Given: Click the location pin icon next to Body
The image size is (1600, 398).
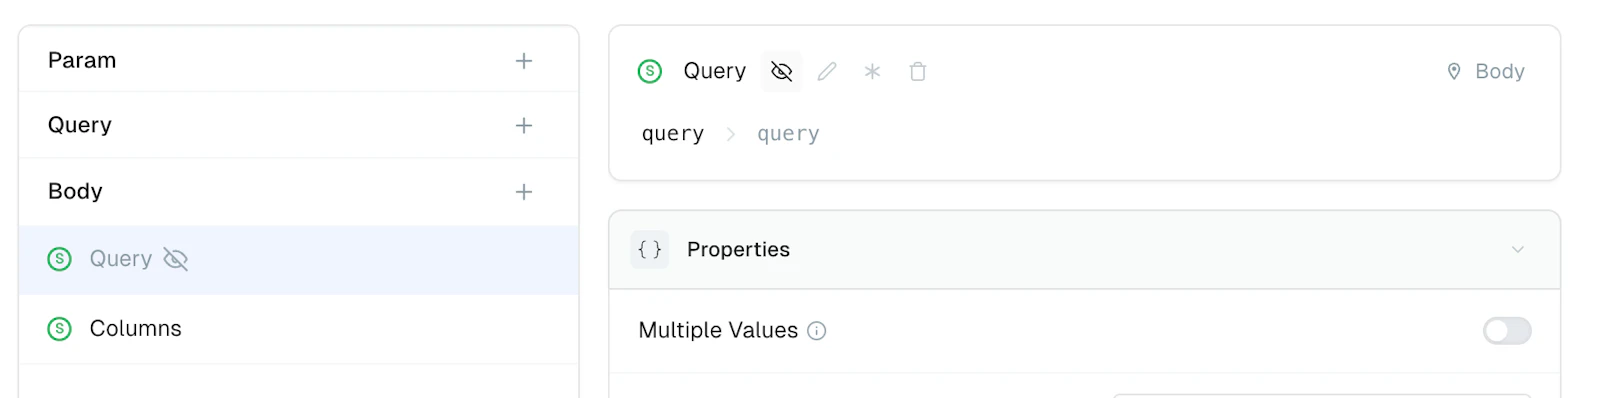Looking at the screenshot, I should (1454, 71).
